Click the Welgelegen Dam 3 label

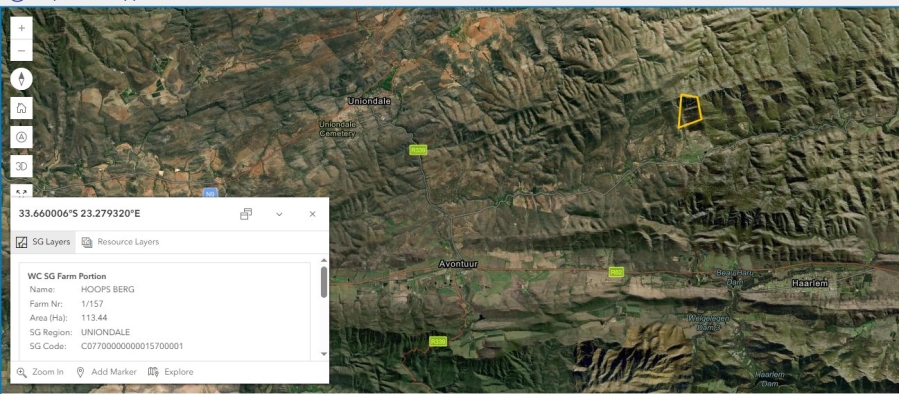708,322
